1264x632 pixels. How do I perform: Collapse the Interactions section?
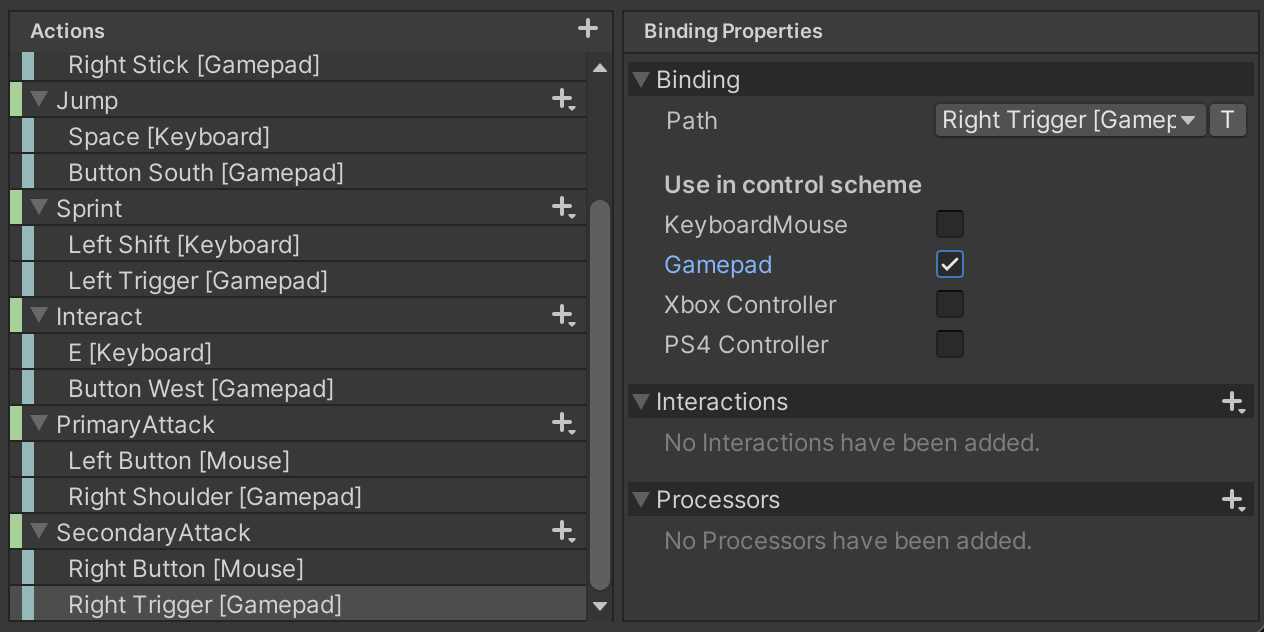point(642,402)
